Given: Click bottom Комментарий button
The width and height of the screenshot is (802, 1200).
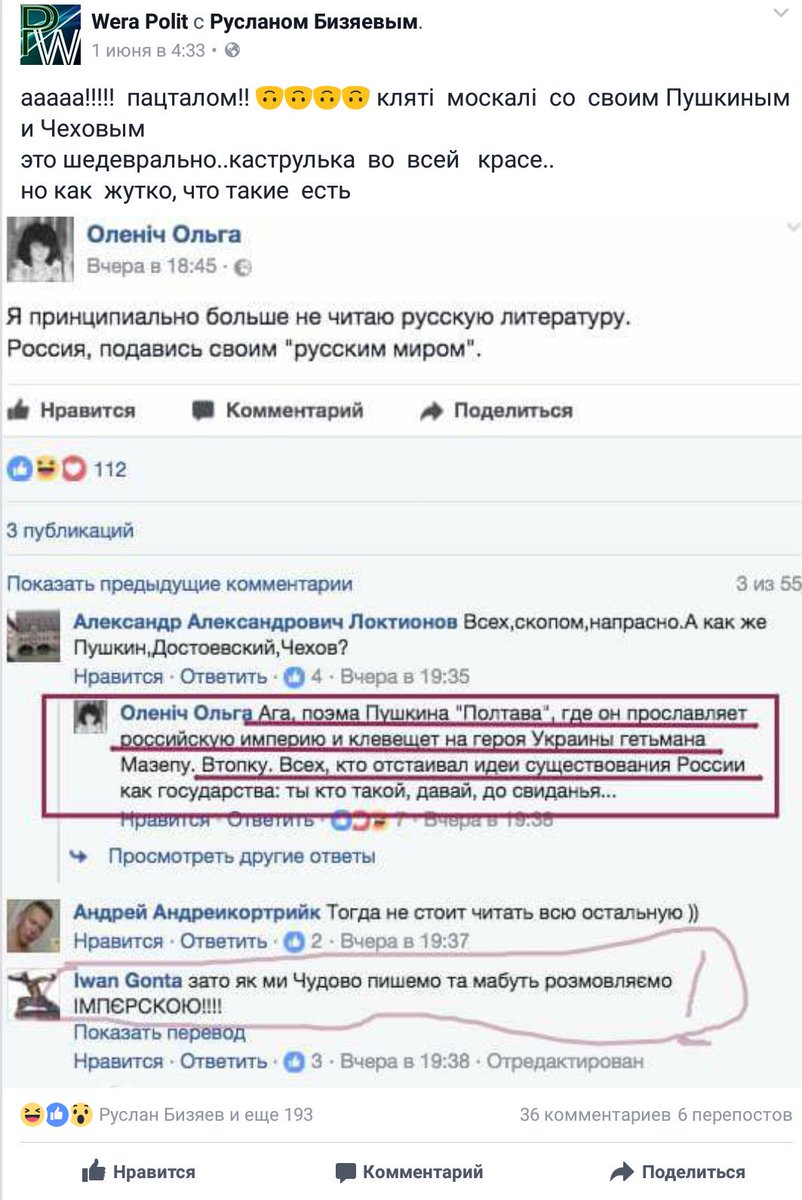Looking at the screenshot, I should (x=409, y=1172).
